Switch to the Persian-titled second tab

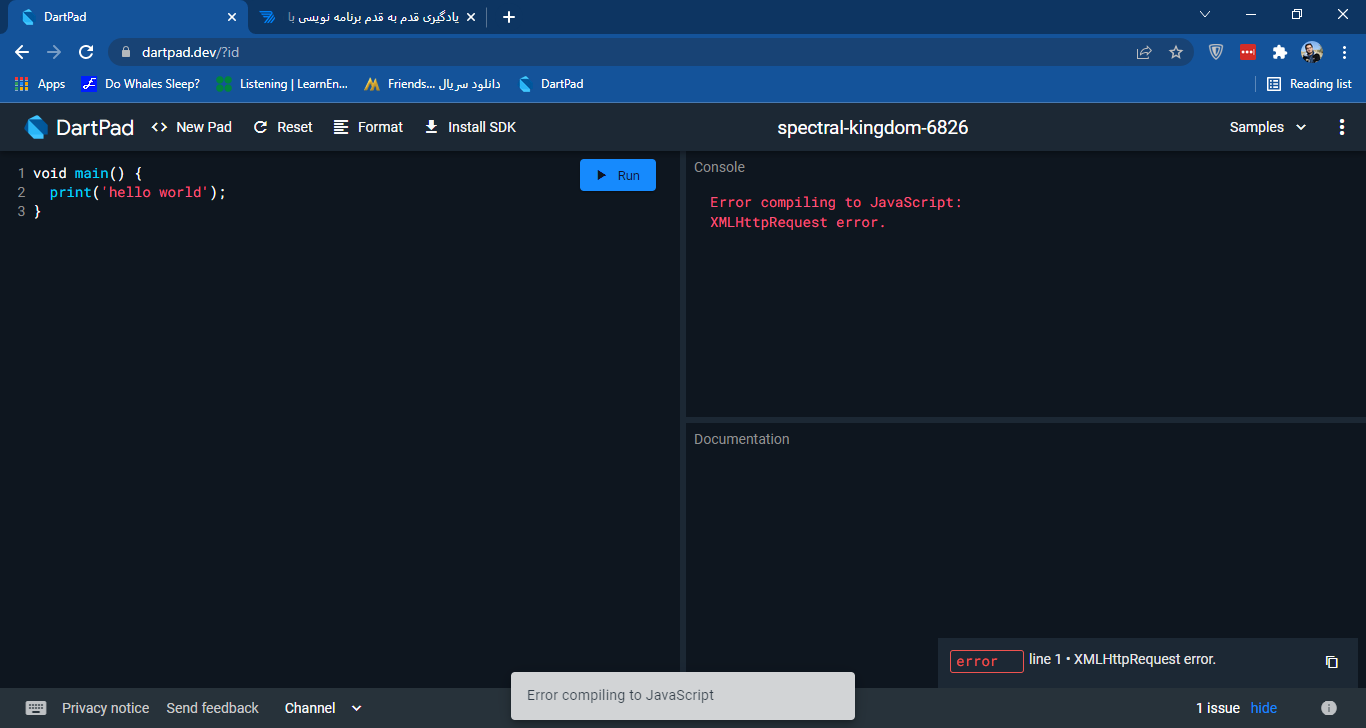pyautogui.click(x=365, y=17)
